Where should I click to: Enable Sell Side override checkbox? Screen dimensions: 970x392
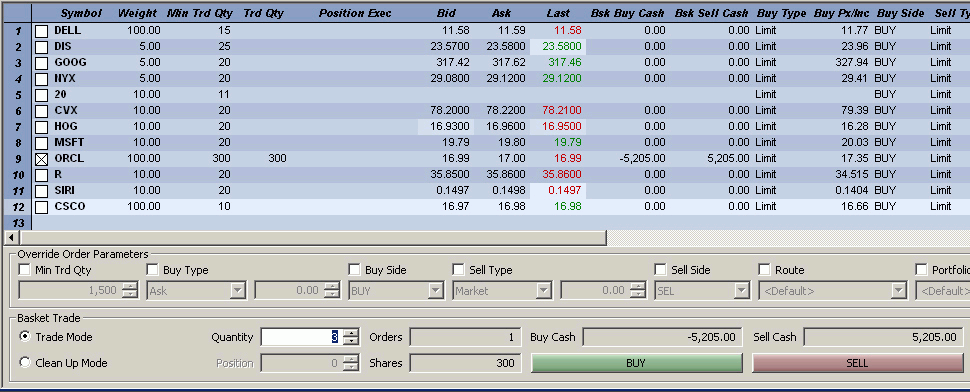661,270
